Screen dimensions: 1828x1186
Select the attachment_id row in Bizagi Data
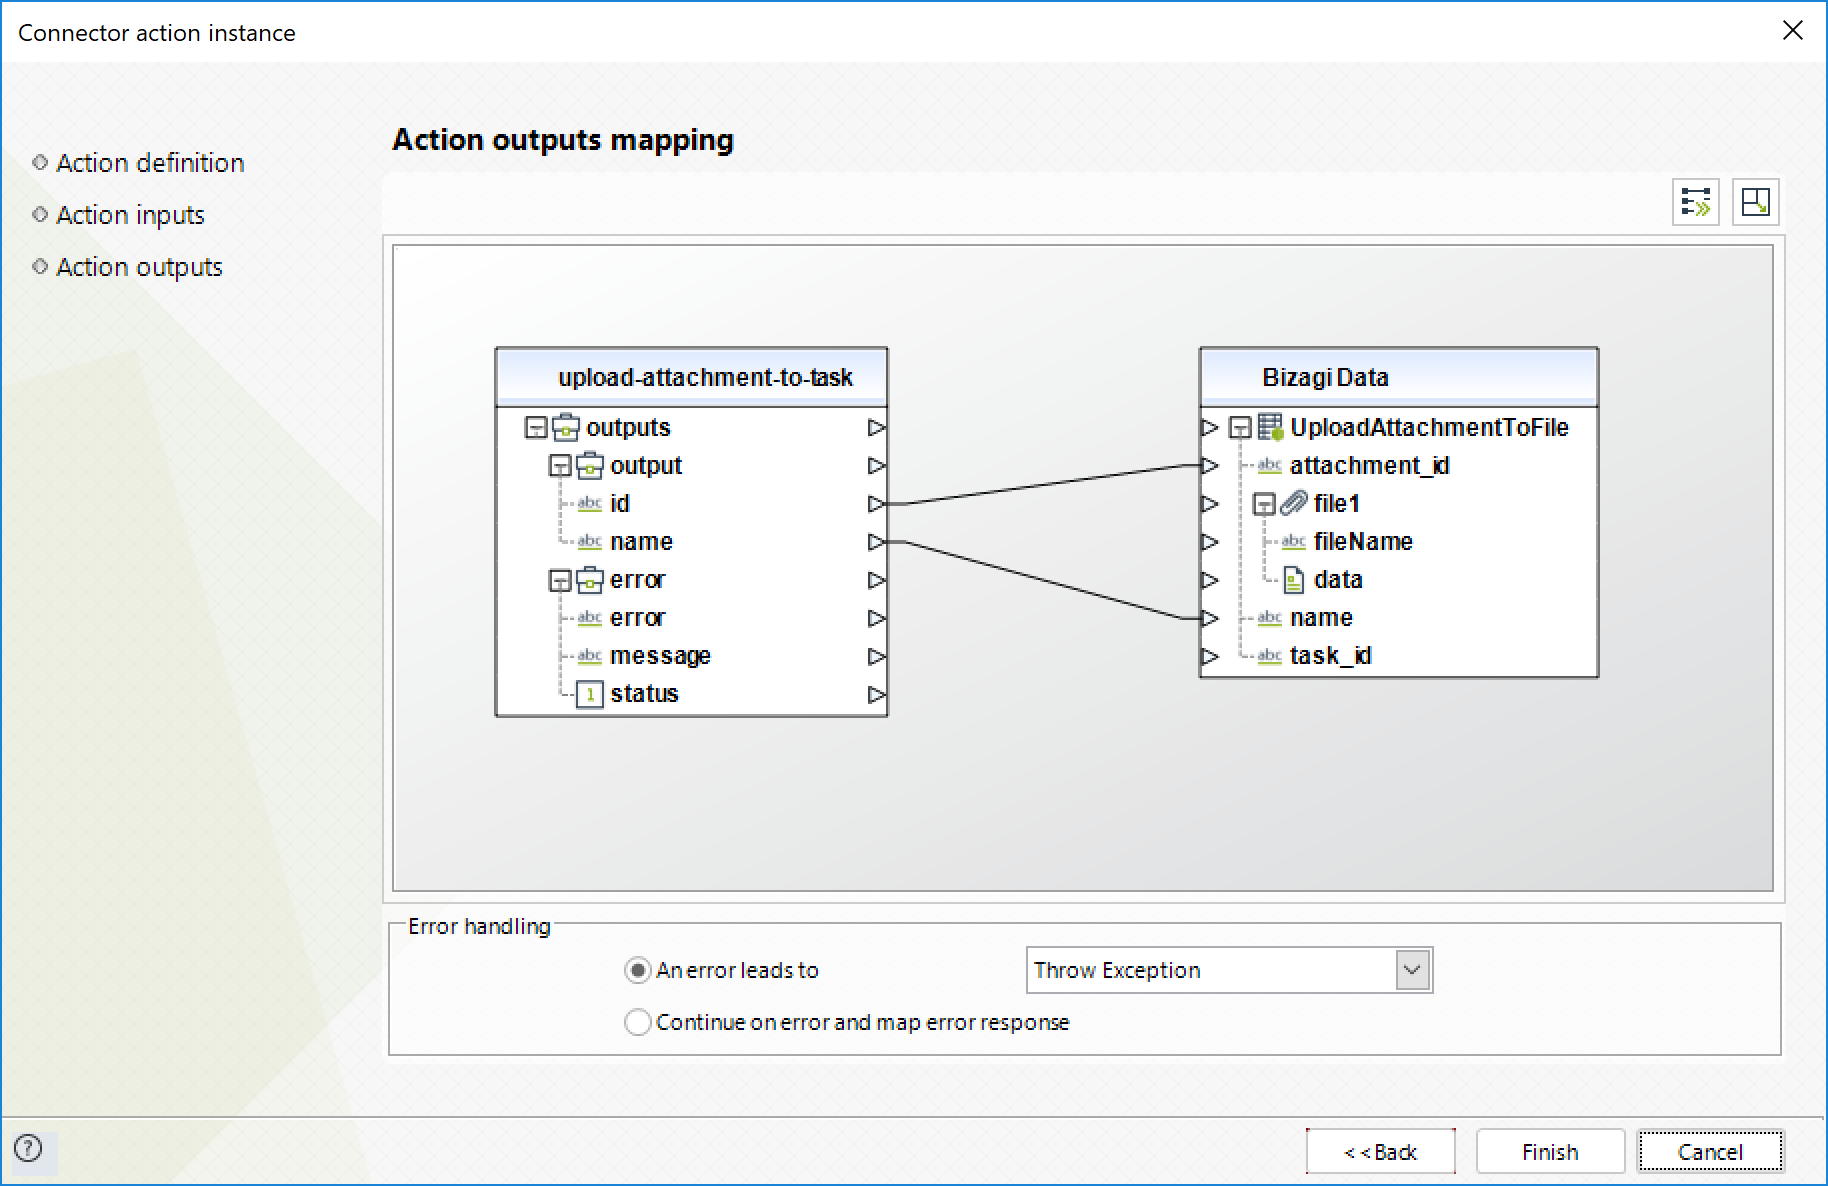(x=1399, y=465)
